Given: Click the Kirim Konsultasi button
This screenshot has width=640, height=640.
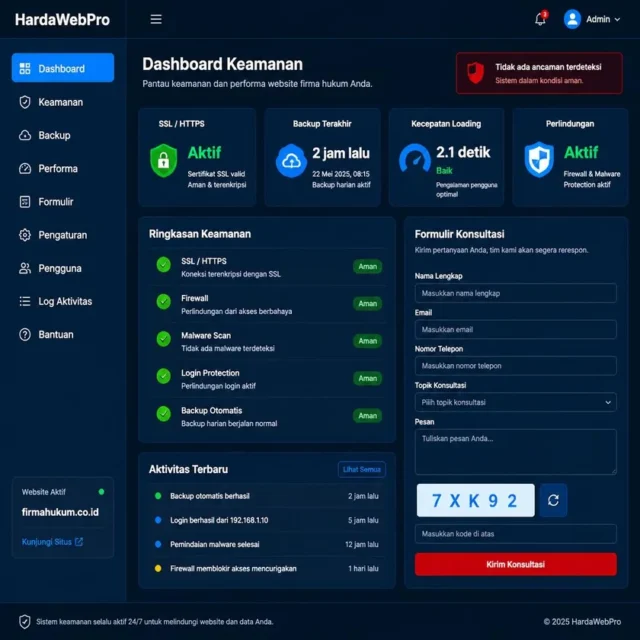Looking at the screenshot, I should (516, 564).
